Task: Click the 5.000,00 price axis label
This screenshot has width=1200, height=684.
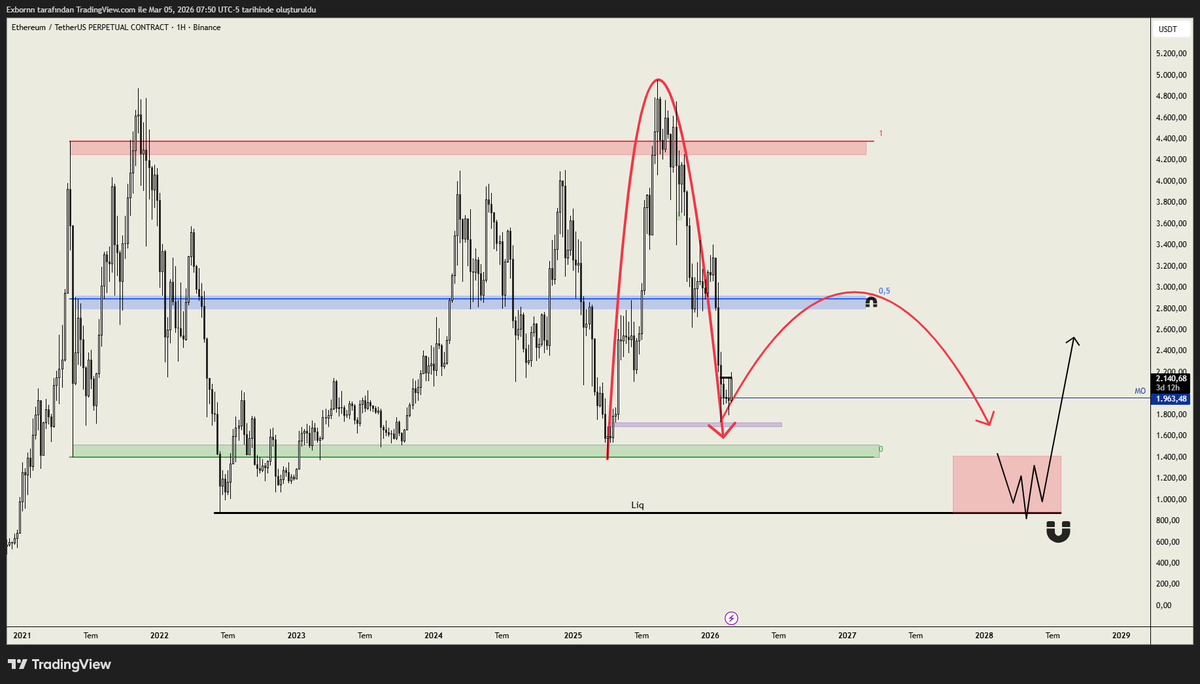Action: (x=1171, y=75)
